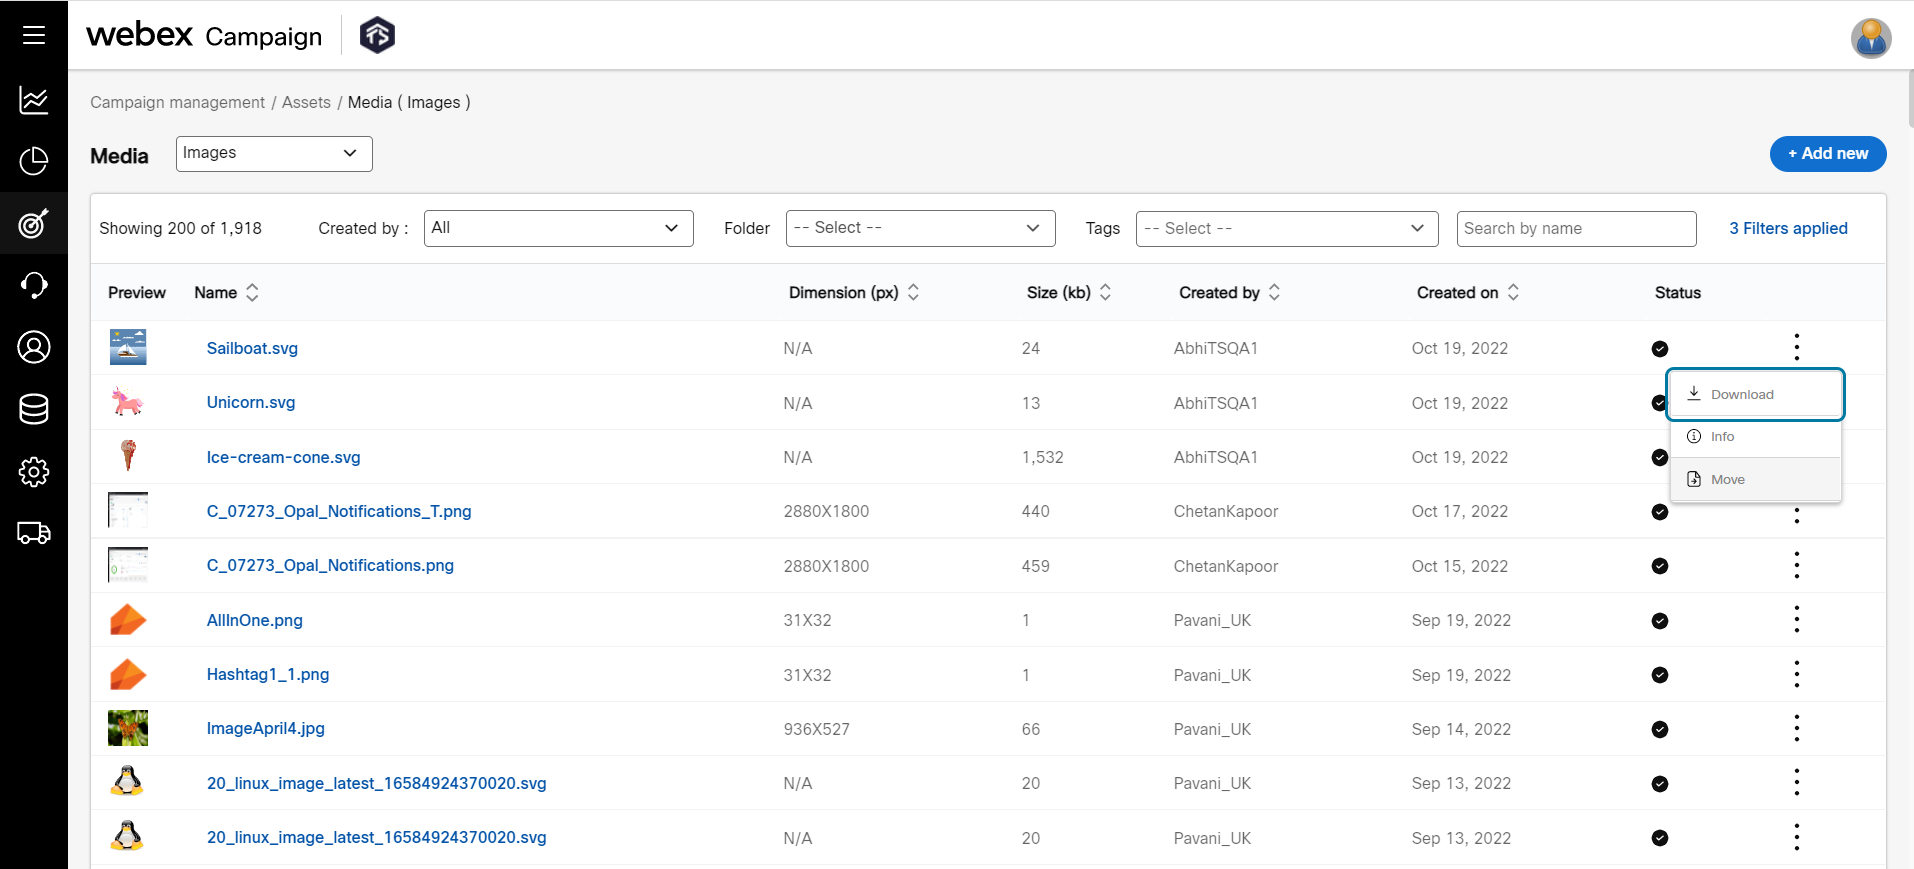Go to Campaign management breadcrumb
Screen dimensions: 1914x869
(177, 102)
